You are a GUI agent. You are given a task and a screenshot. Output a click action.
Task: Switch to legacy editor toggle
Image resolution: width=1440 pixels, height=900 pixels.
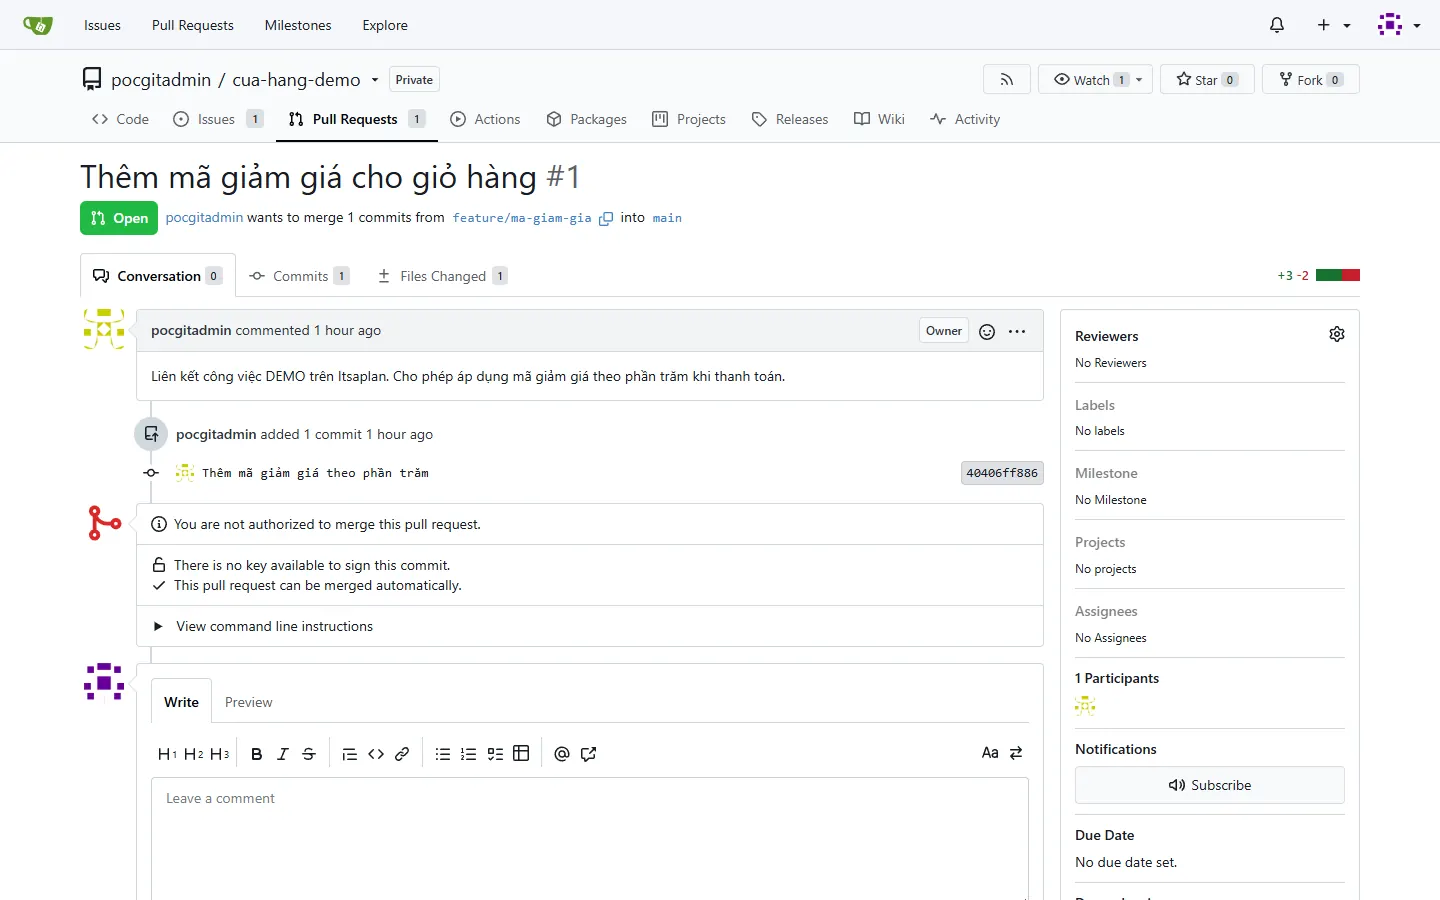click(x=1016, y=753)
